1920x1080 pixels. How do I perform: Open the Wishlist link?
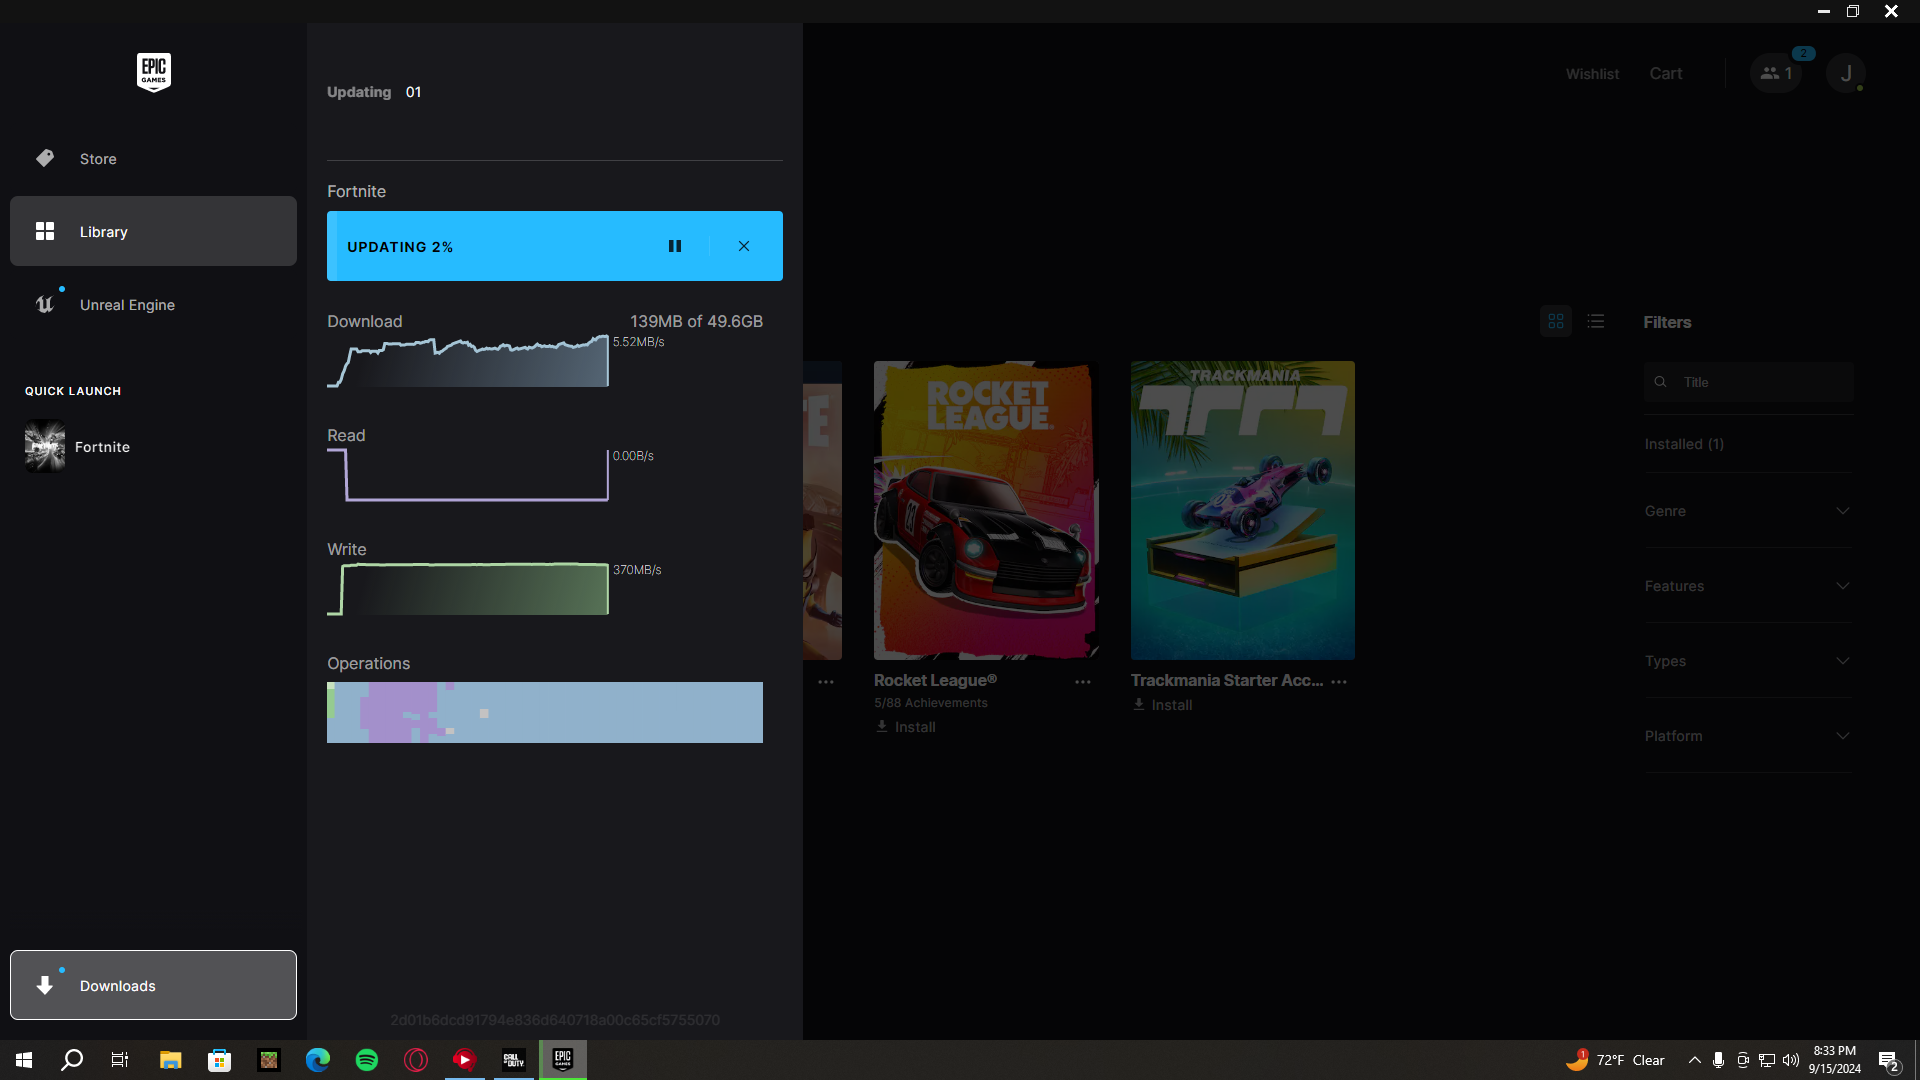click(1592, 74)
